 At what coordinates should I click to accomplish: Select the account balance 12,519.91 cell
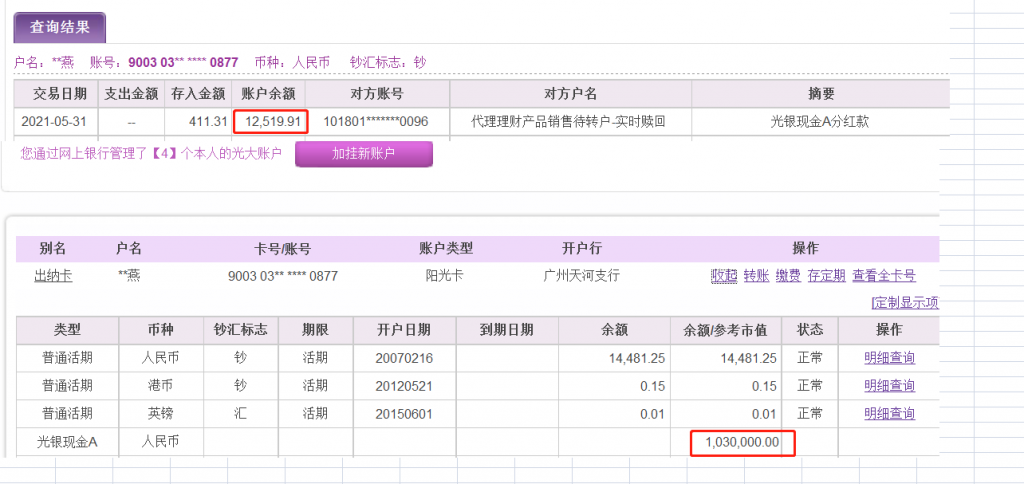click(x=268, y=121)
